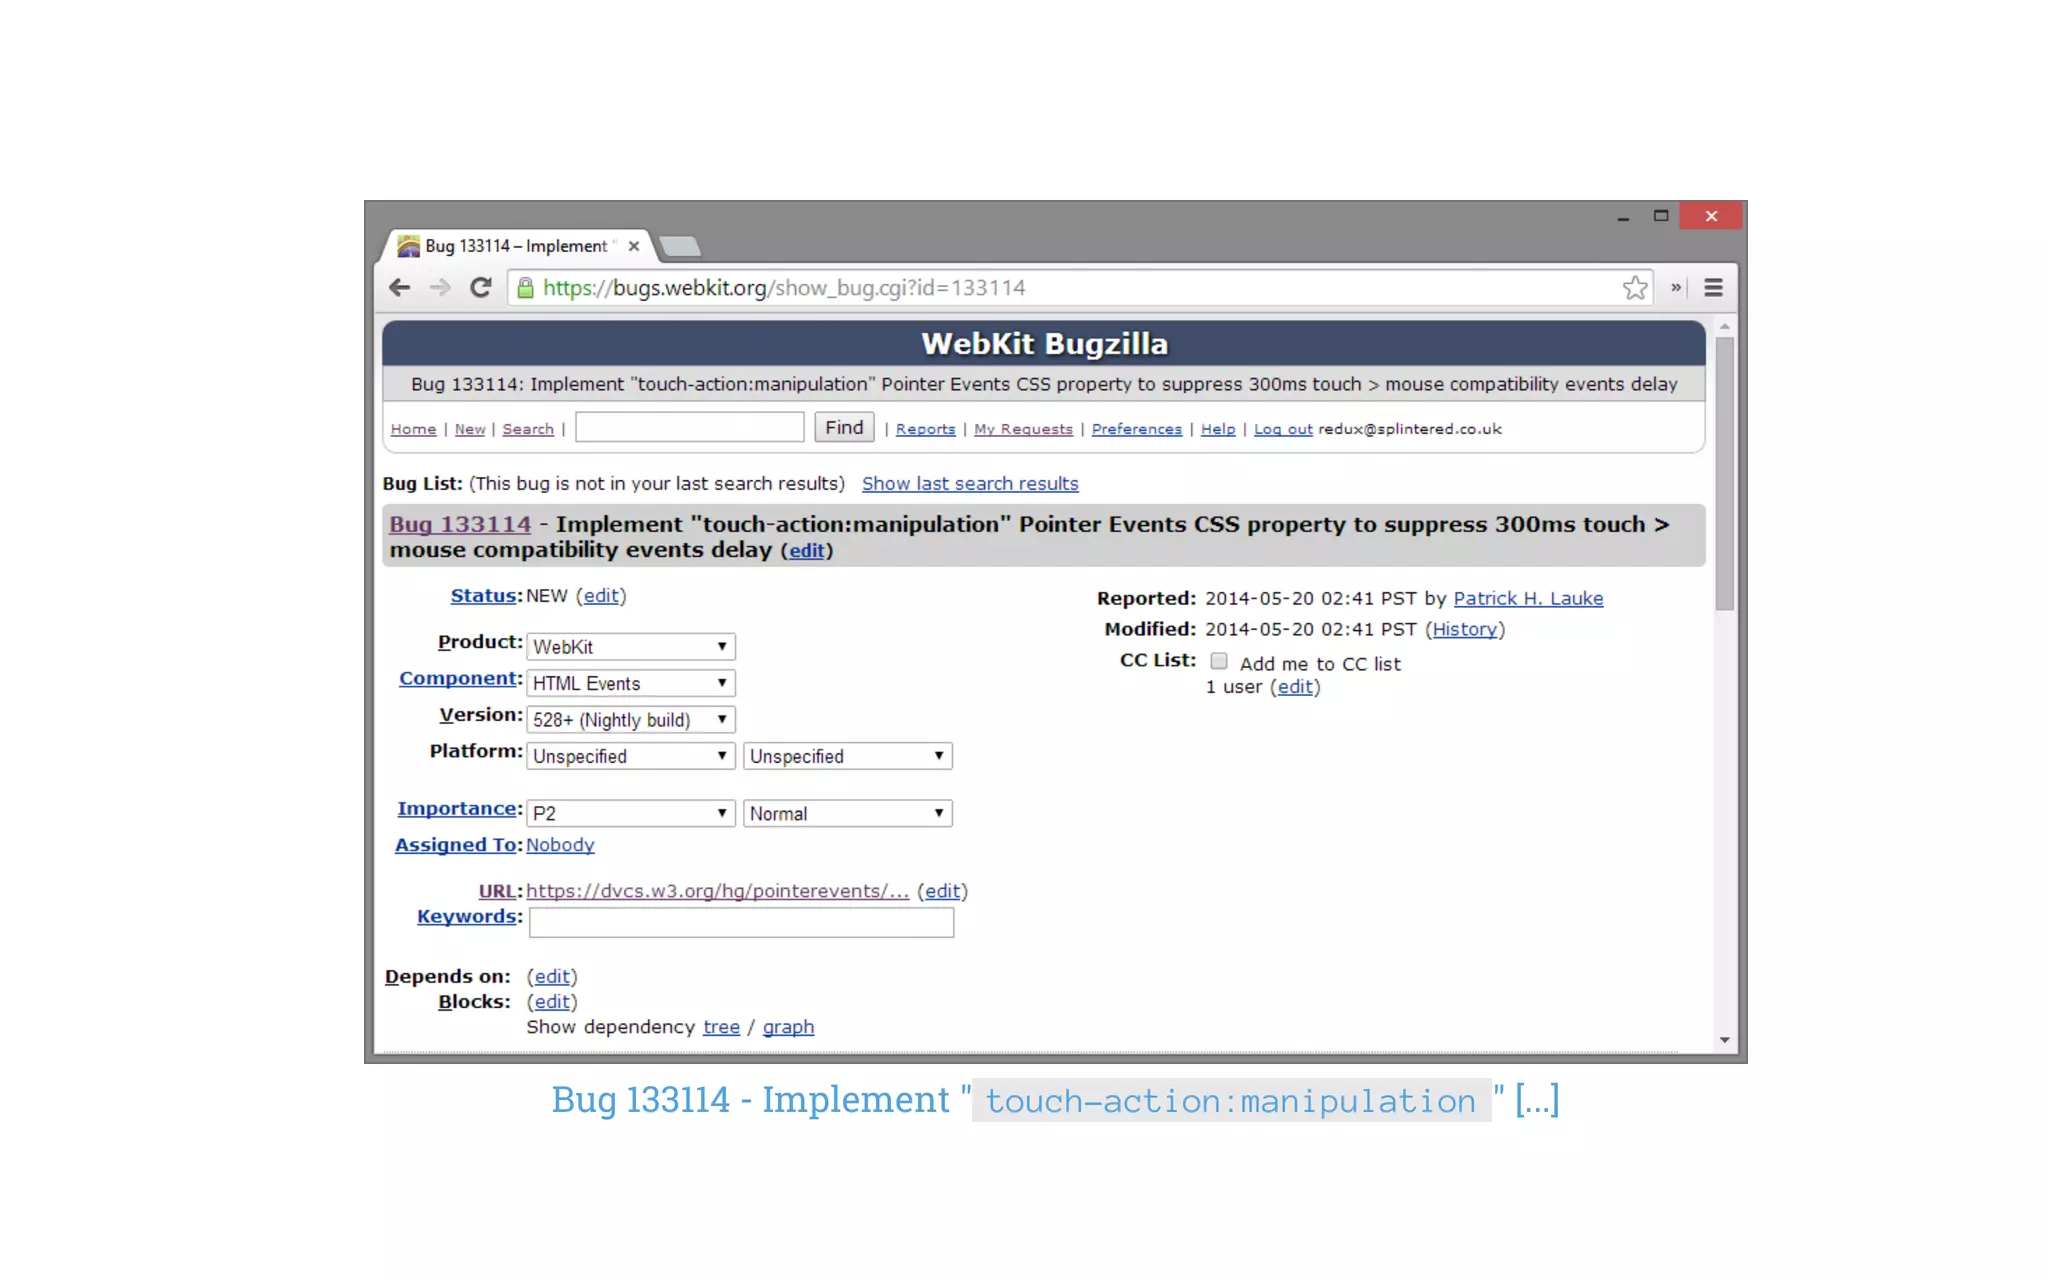This screenshot has width=2048, height=1280.
Task: Show hidden extensions via the chevron overflow icon
Action: (x=1676, y=288)
